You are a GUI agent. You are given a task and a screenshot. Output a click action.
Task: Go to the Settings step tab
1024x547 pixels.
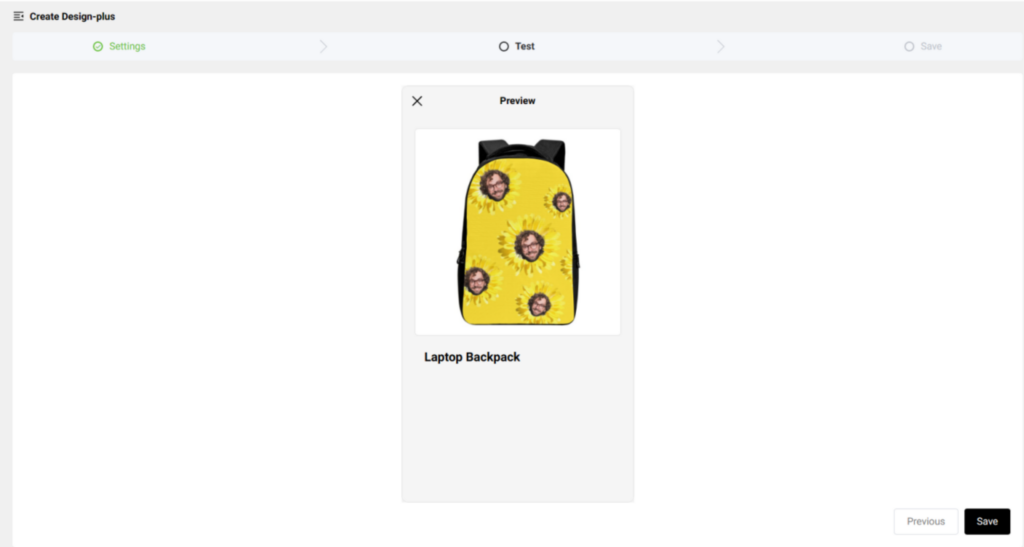(x=127, y=46)
